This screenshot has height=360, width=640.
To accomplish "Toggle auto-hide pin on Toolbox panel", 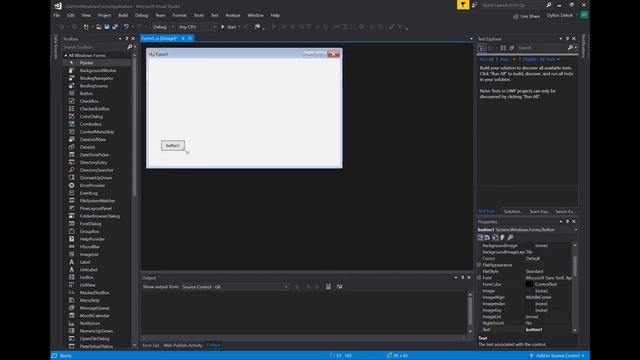I will [127, 39].
